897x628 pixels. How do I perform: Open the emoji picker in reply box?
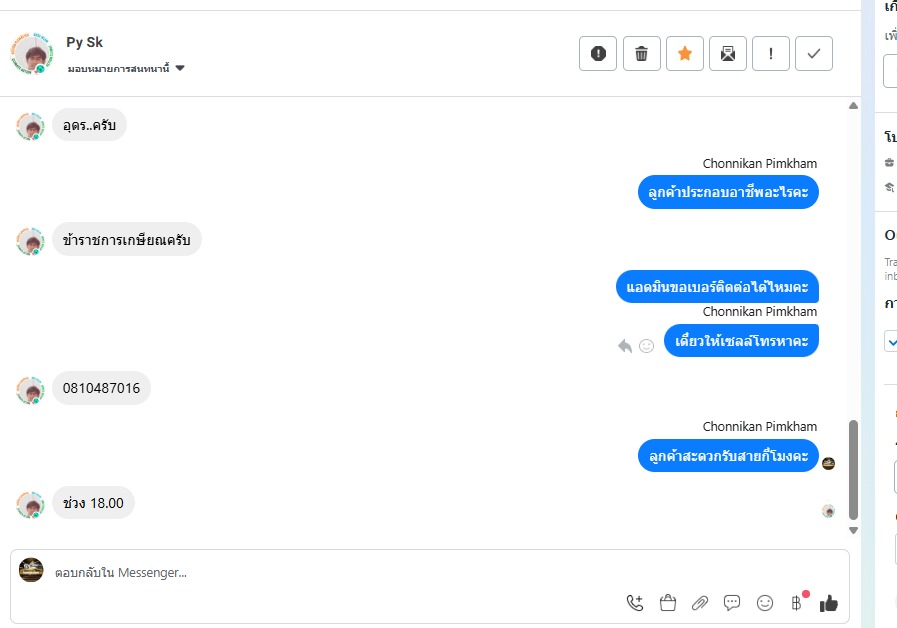point(765,603)
